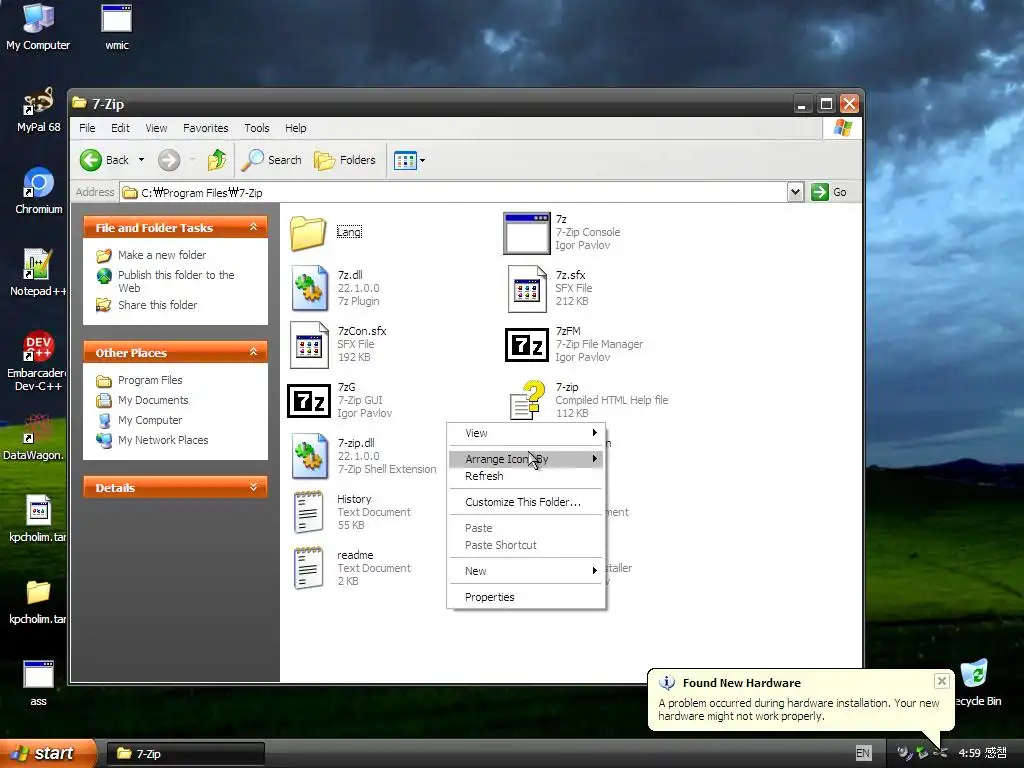The height and width of the screenshot is (768, 1024).
Task: Click the Forward arrow toolbar icon
Action: pos(169,160)
